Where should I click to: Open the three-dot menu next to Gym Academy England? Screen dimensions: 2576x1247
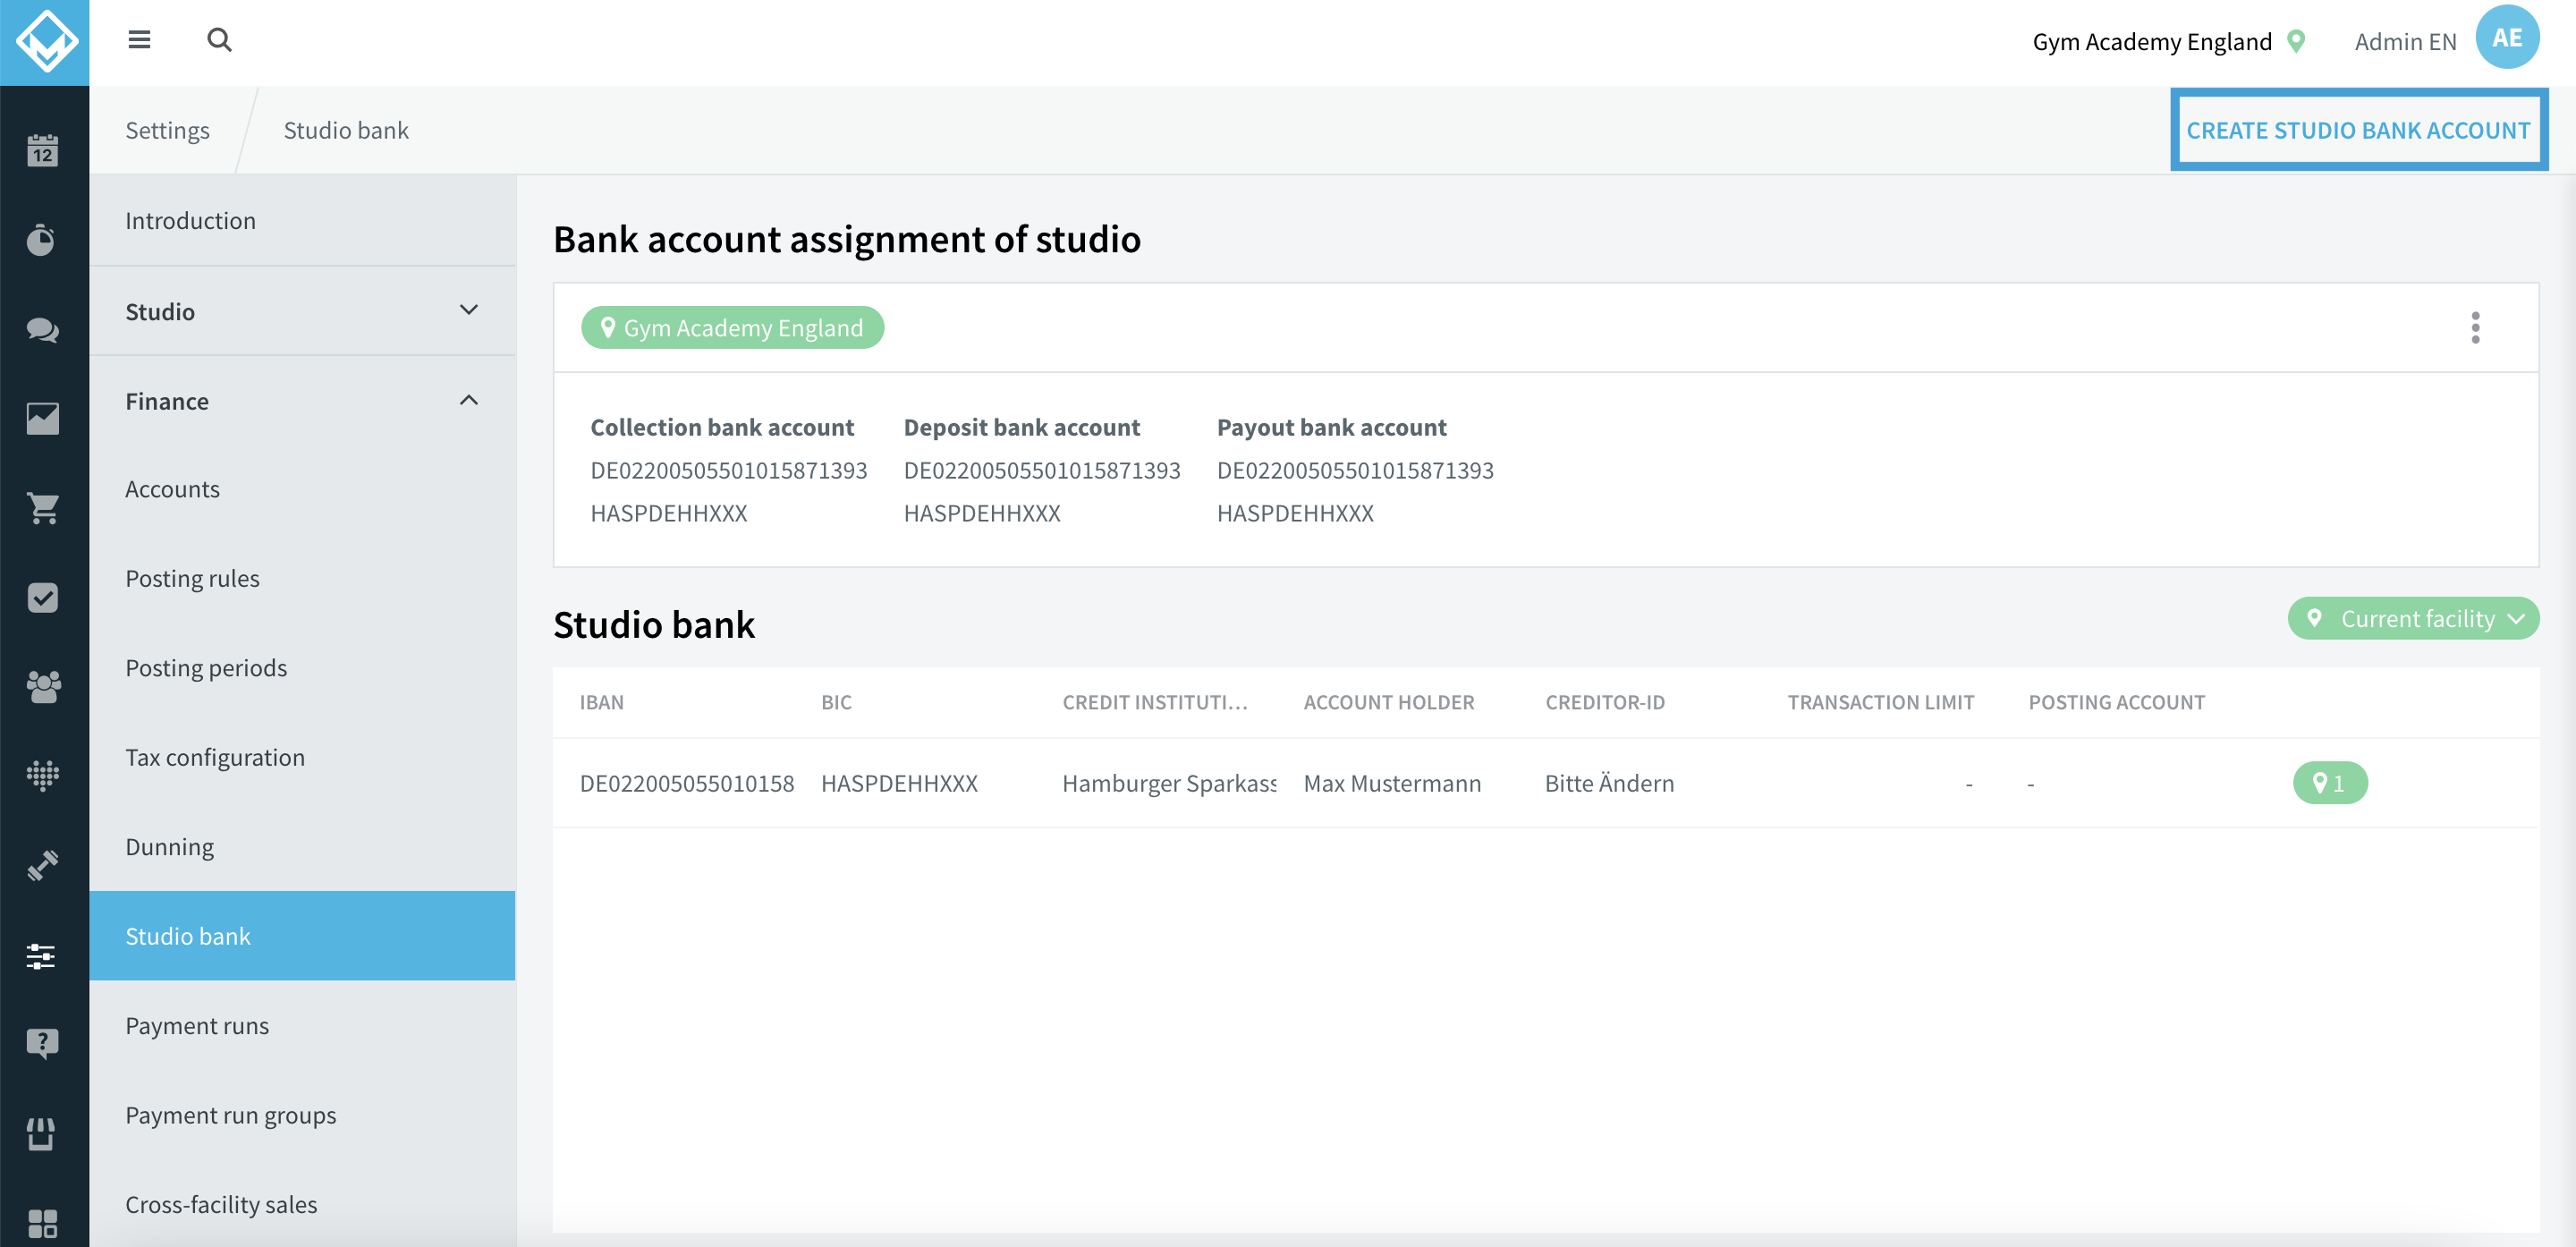click(x=2476, y=327)
